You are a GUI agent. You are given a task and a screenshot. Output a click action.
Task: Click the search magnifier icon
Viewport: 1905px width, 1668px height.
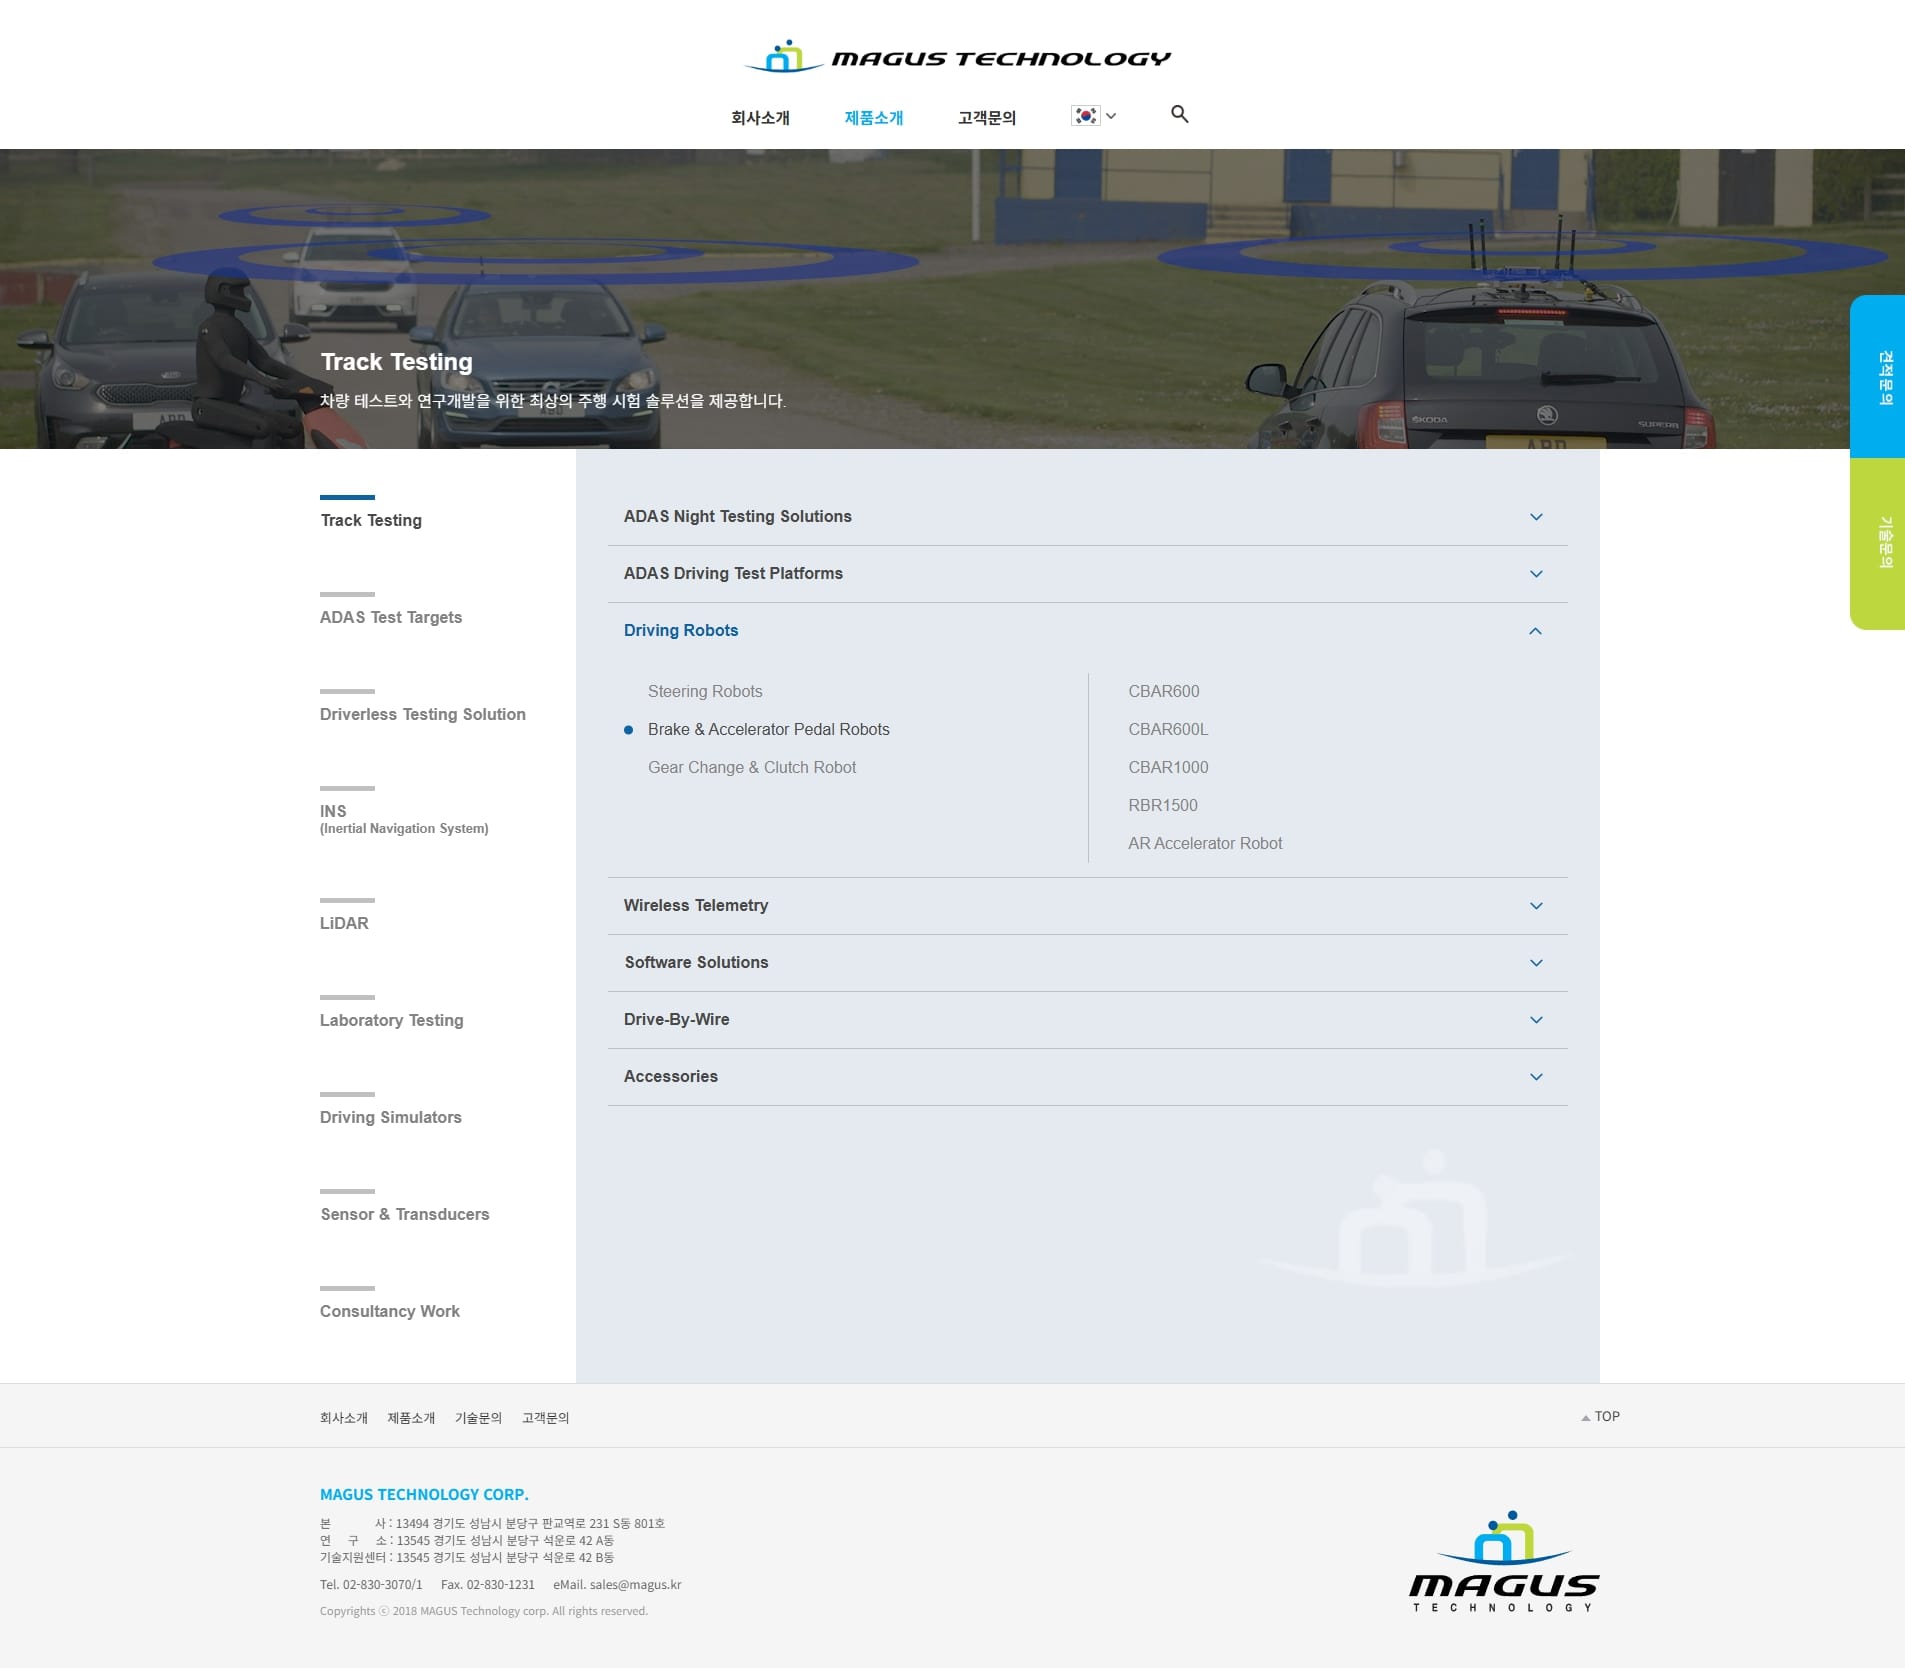pyautogui.click(x=1179, y=115)
